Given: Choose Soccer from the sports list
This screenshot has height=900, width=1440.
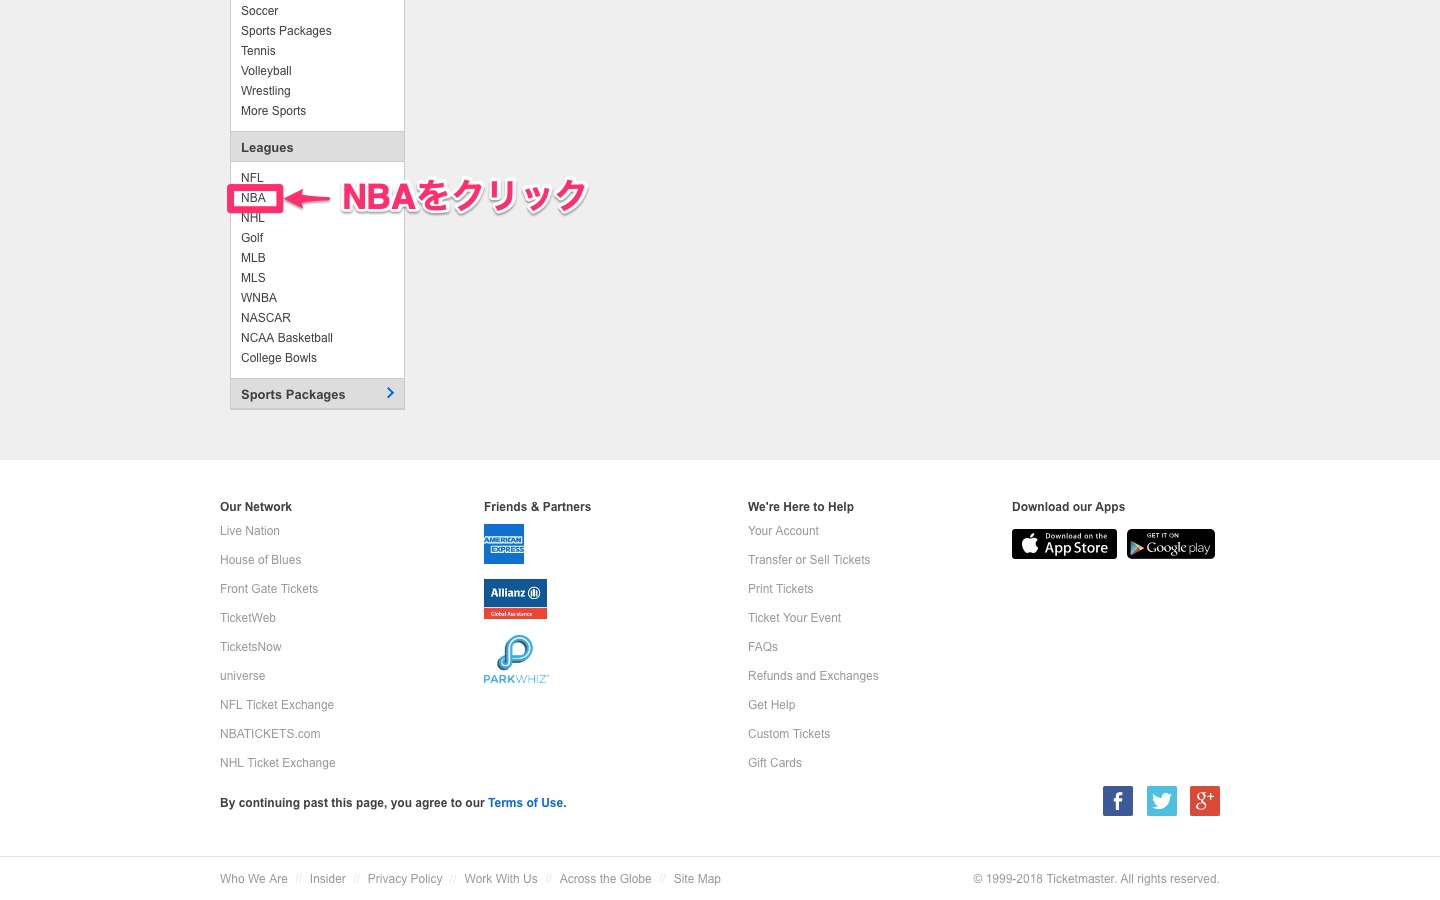Looking at the screenshot, I should point(260,11).
